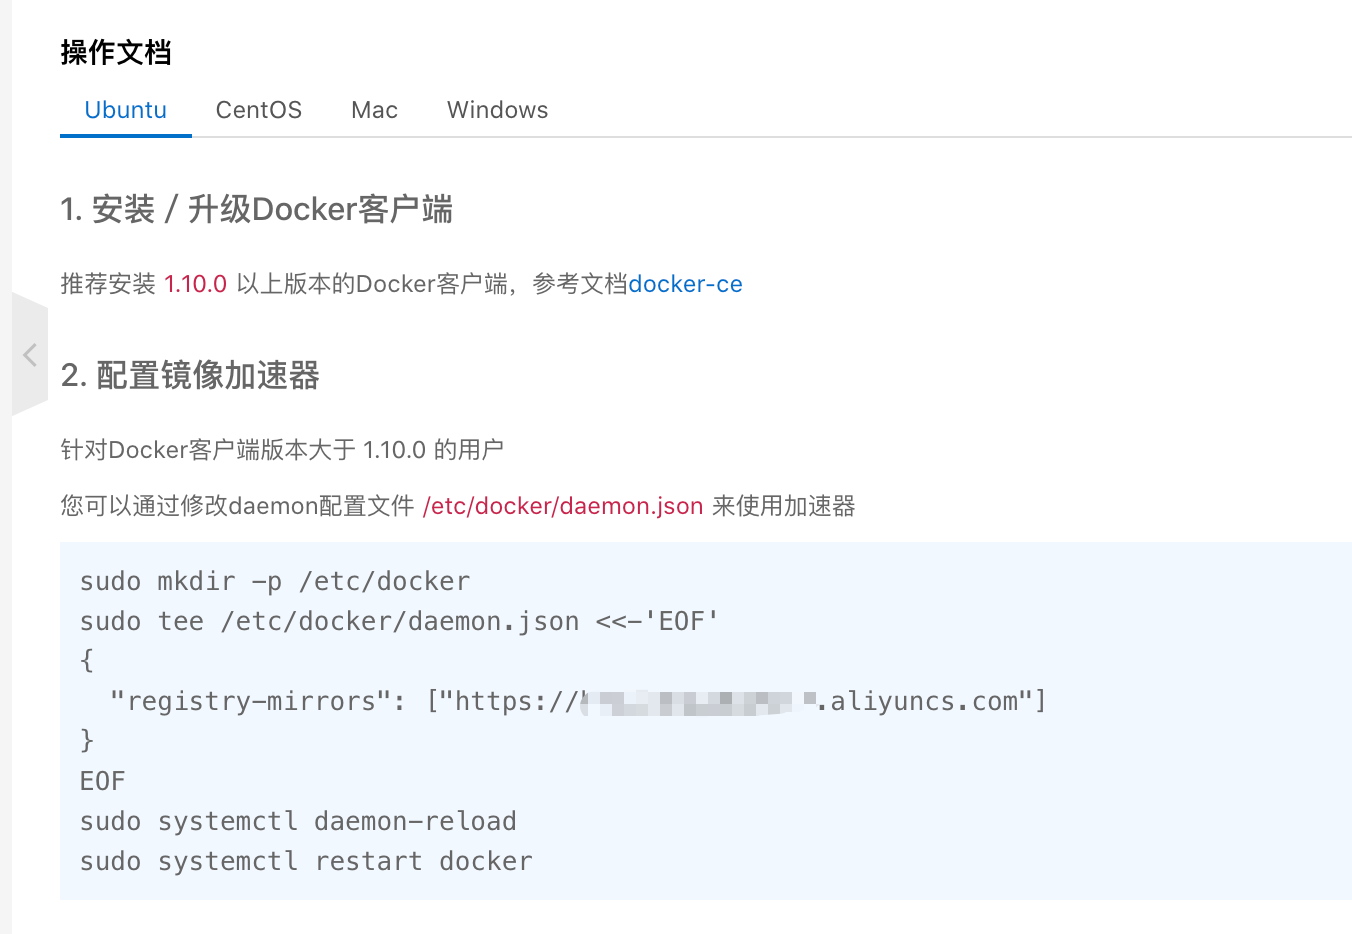
Task: Click the standalone EOF line in the code
Action: pos(103,781)
